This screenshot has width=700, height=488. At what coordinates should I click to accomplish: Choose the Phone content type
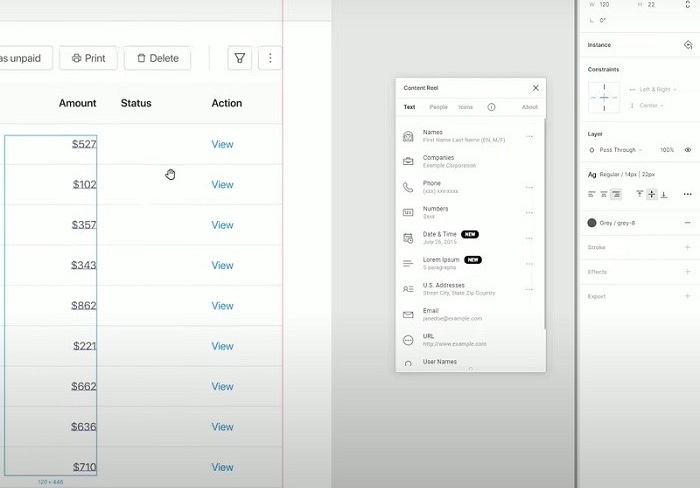point(466,187)
